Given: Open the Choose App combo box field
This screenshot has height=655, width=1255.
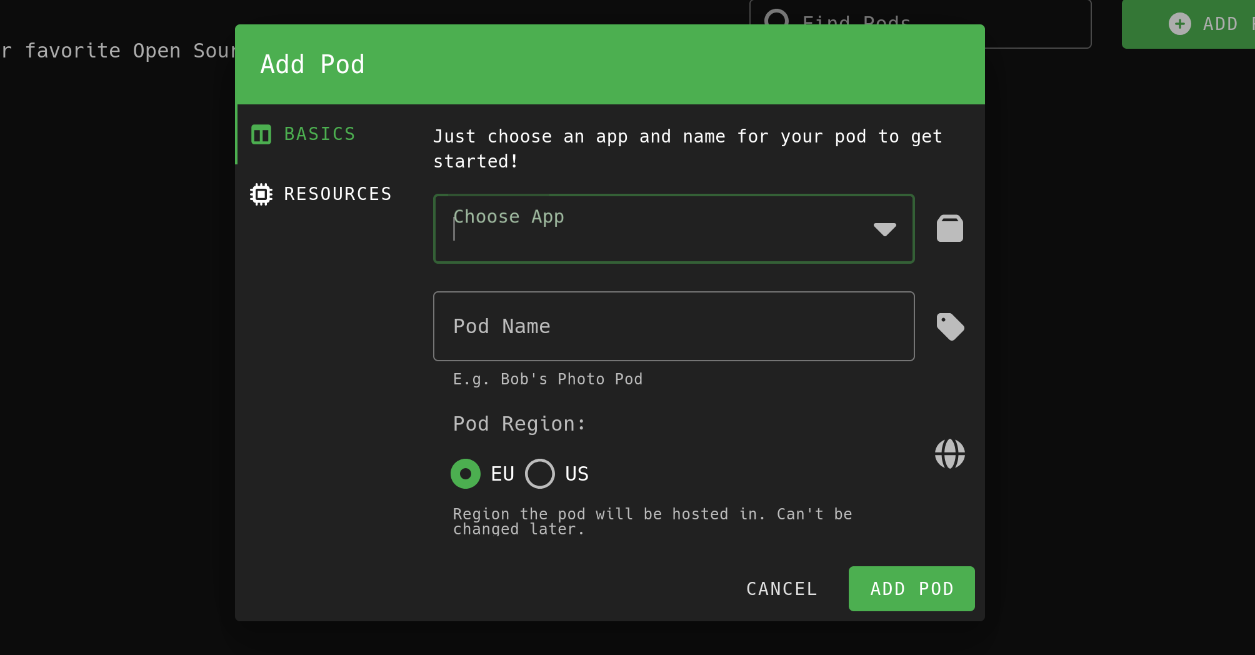Looking at the screenshot, I should [x=650, y=230].
